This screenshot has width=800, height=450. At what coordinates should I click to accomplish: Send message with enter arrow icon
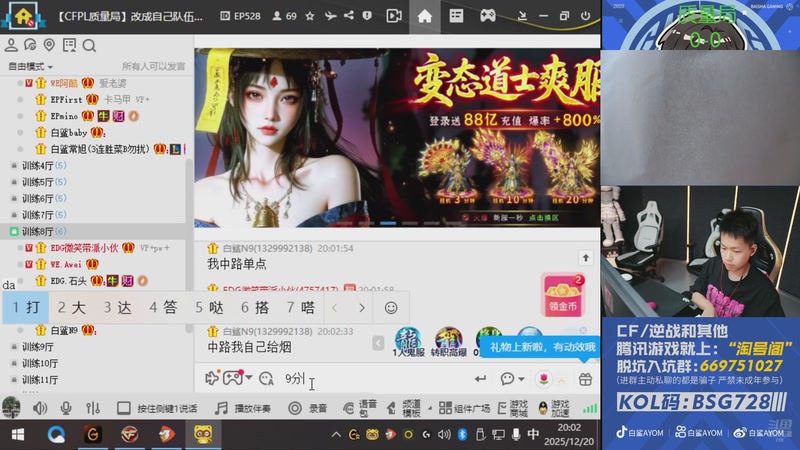point(480,379)
